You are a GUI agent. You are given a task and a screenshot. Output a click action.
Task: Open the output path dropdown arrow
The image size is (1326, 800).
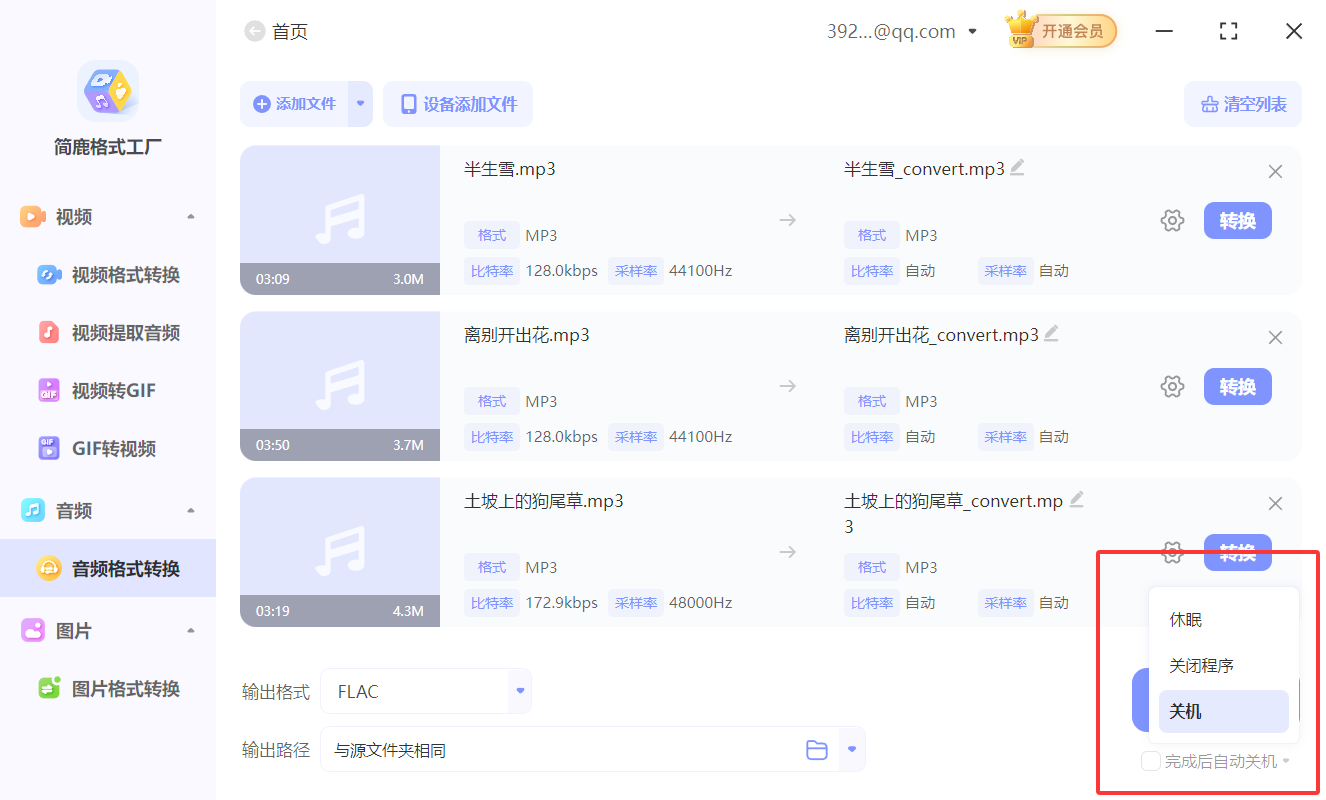(x=852, y=749)
